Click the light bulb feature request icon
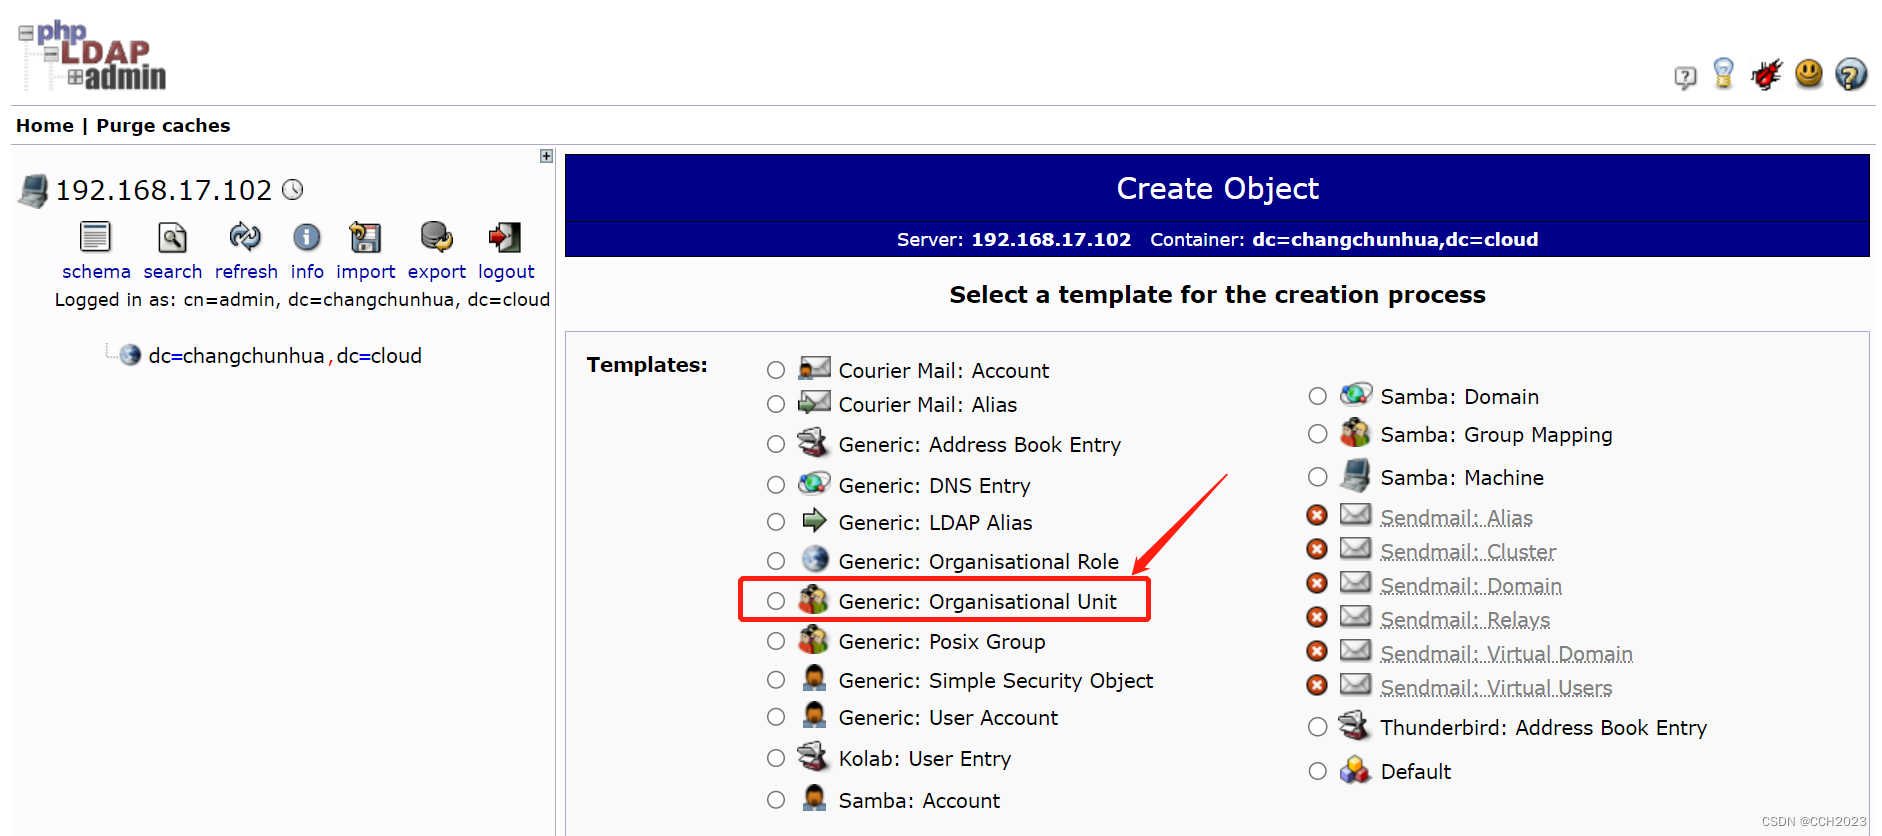This screenshot has height=836, width=1882. click(1723, 74)
